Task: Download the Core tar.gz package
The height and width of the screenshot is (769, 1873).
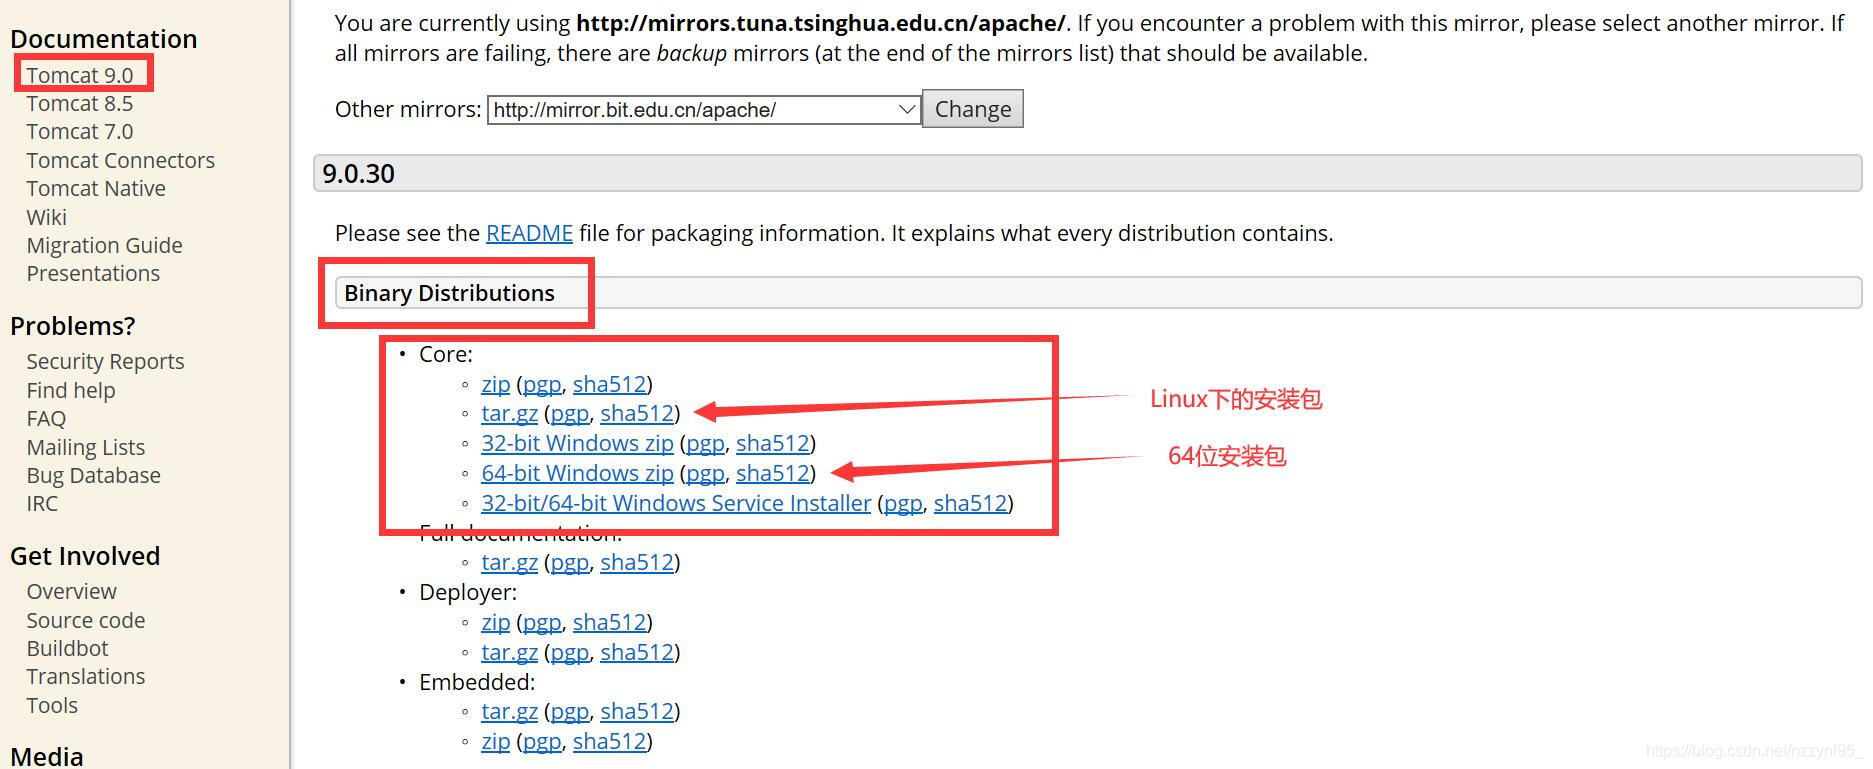Action: 509,413
